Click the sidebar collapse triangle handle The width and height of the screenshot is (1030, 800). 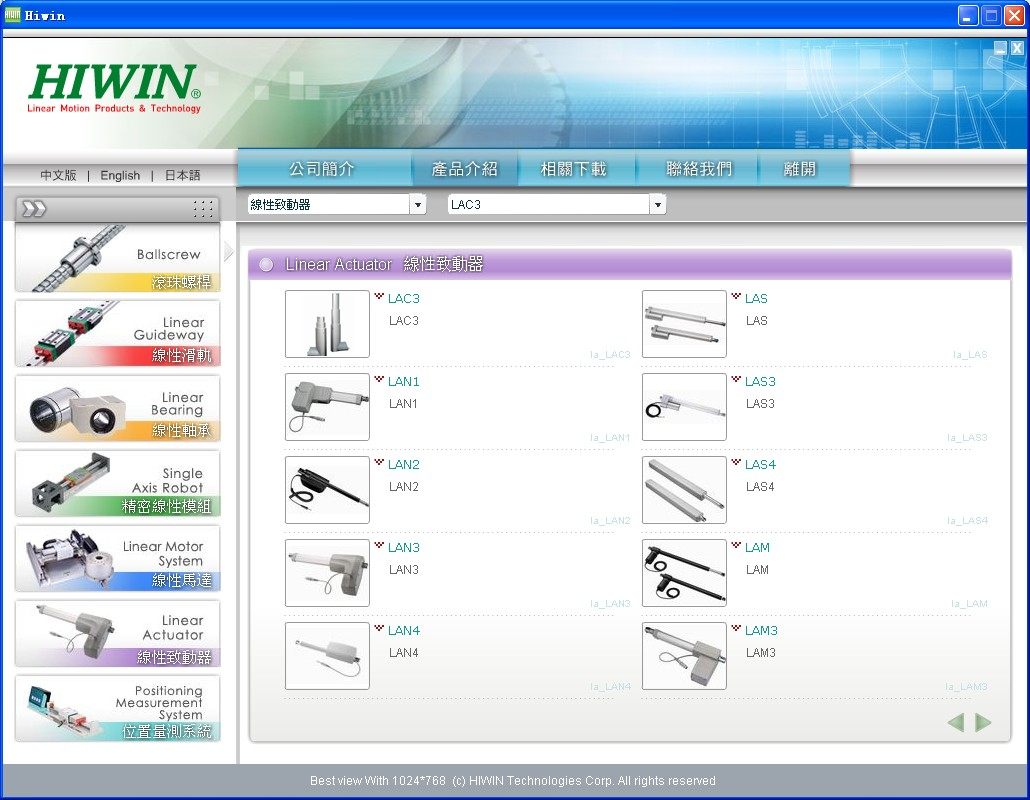[x=228, y=252]
